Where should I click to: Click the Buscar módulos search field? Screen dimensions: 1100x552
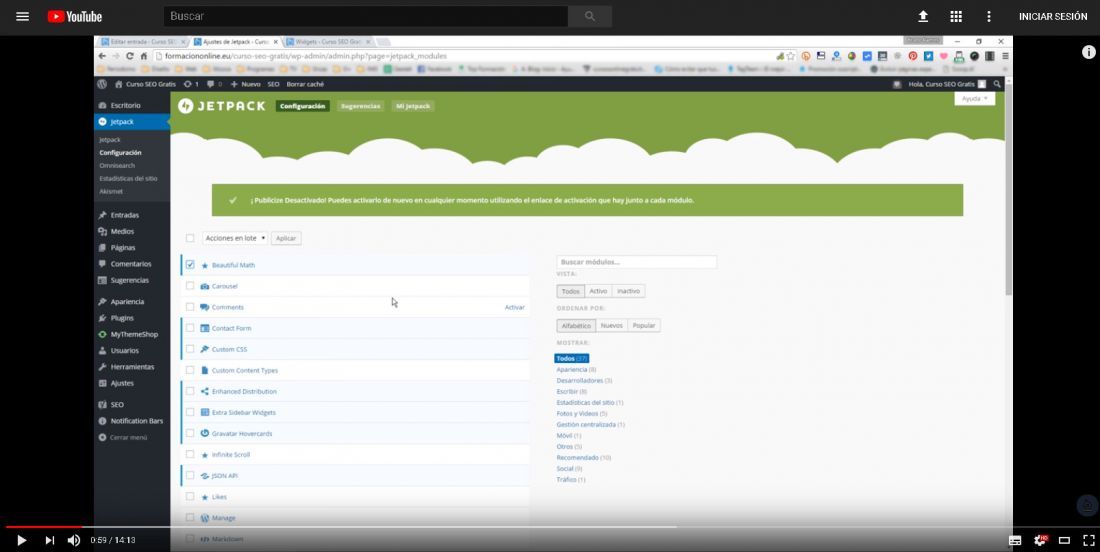[x=636, y=262]
